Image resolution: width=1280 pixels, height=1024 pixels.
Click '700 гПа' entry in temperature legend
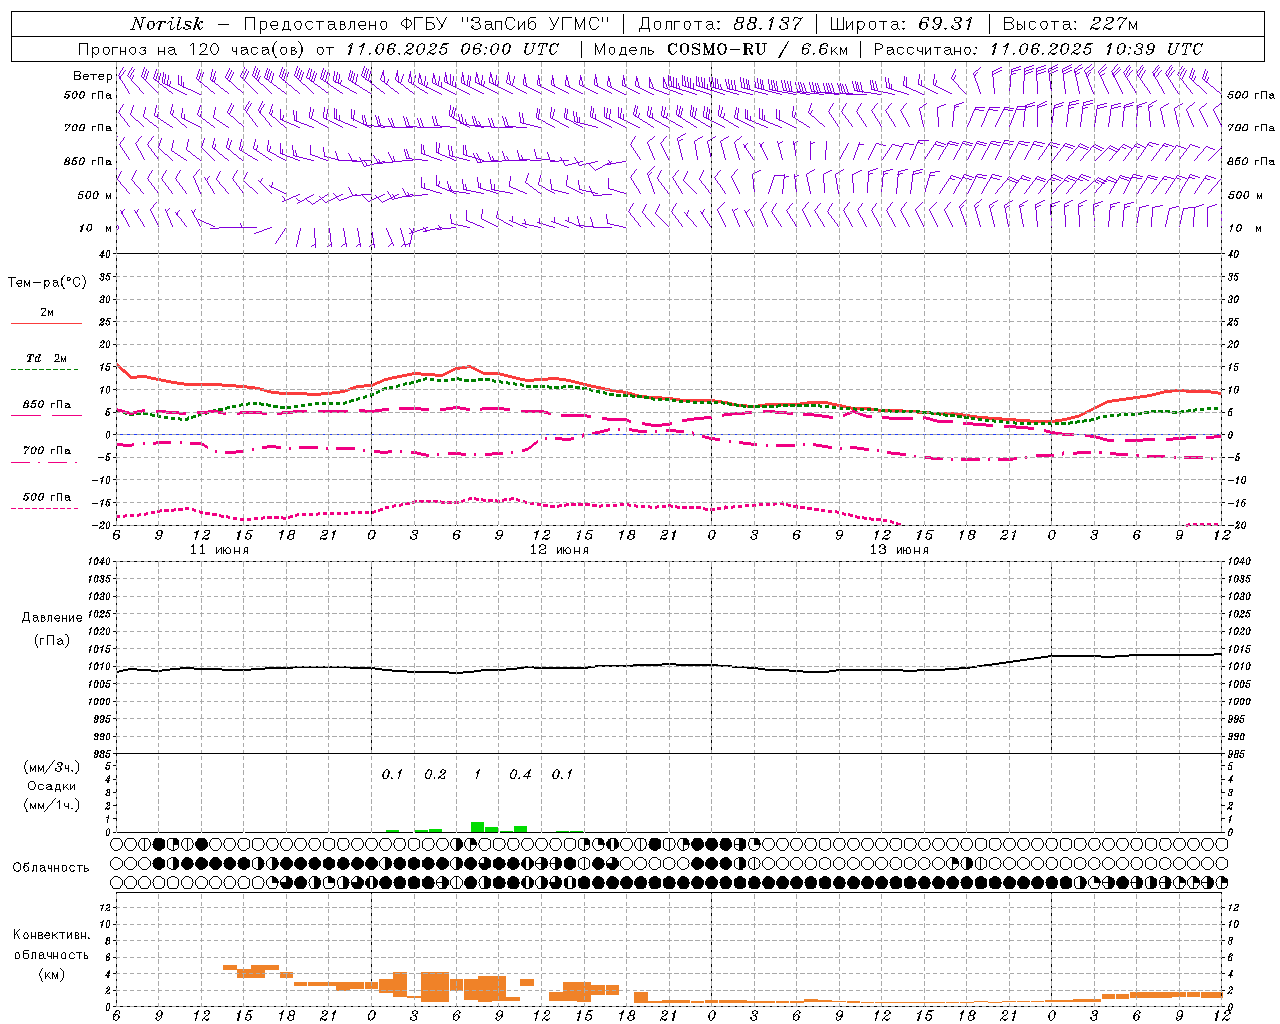(x=47, y=451)
